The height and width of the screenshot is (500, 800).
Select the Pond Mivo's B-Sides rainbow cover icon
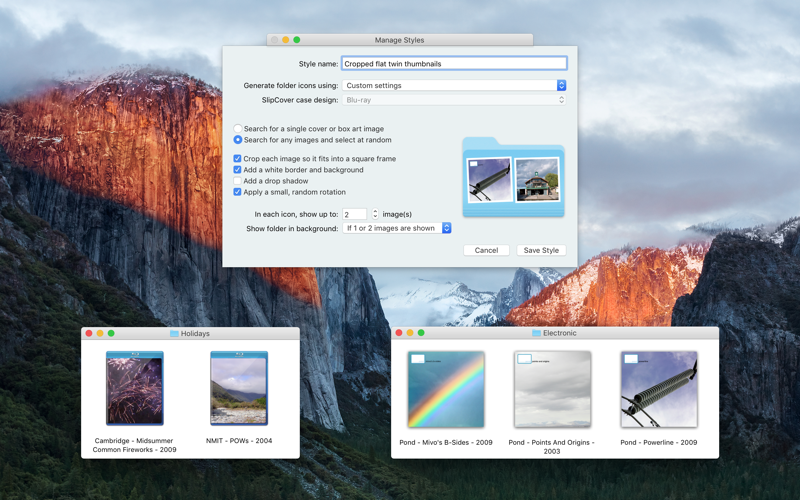pos(446,389)
